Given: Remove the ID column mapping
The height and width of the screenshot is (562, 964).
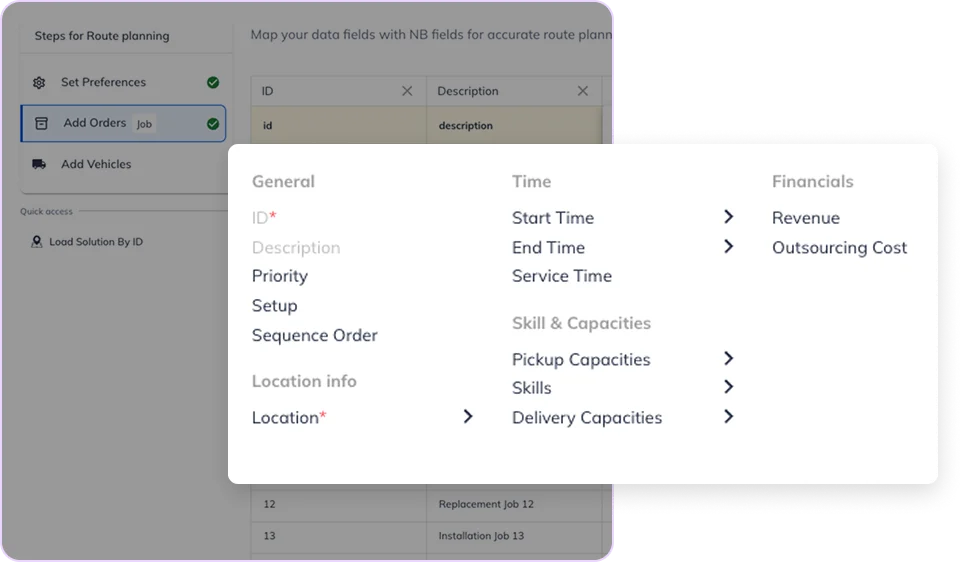Looking at the screenshot, I should tap(407, 91).
